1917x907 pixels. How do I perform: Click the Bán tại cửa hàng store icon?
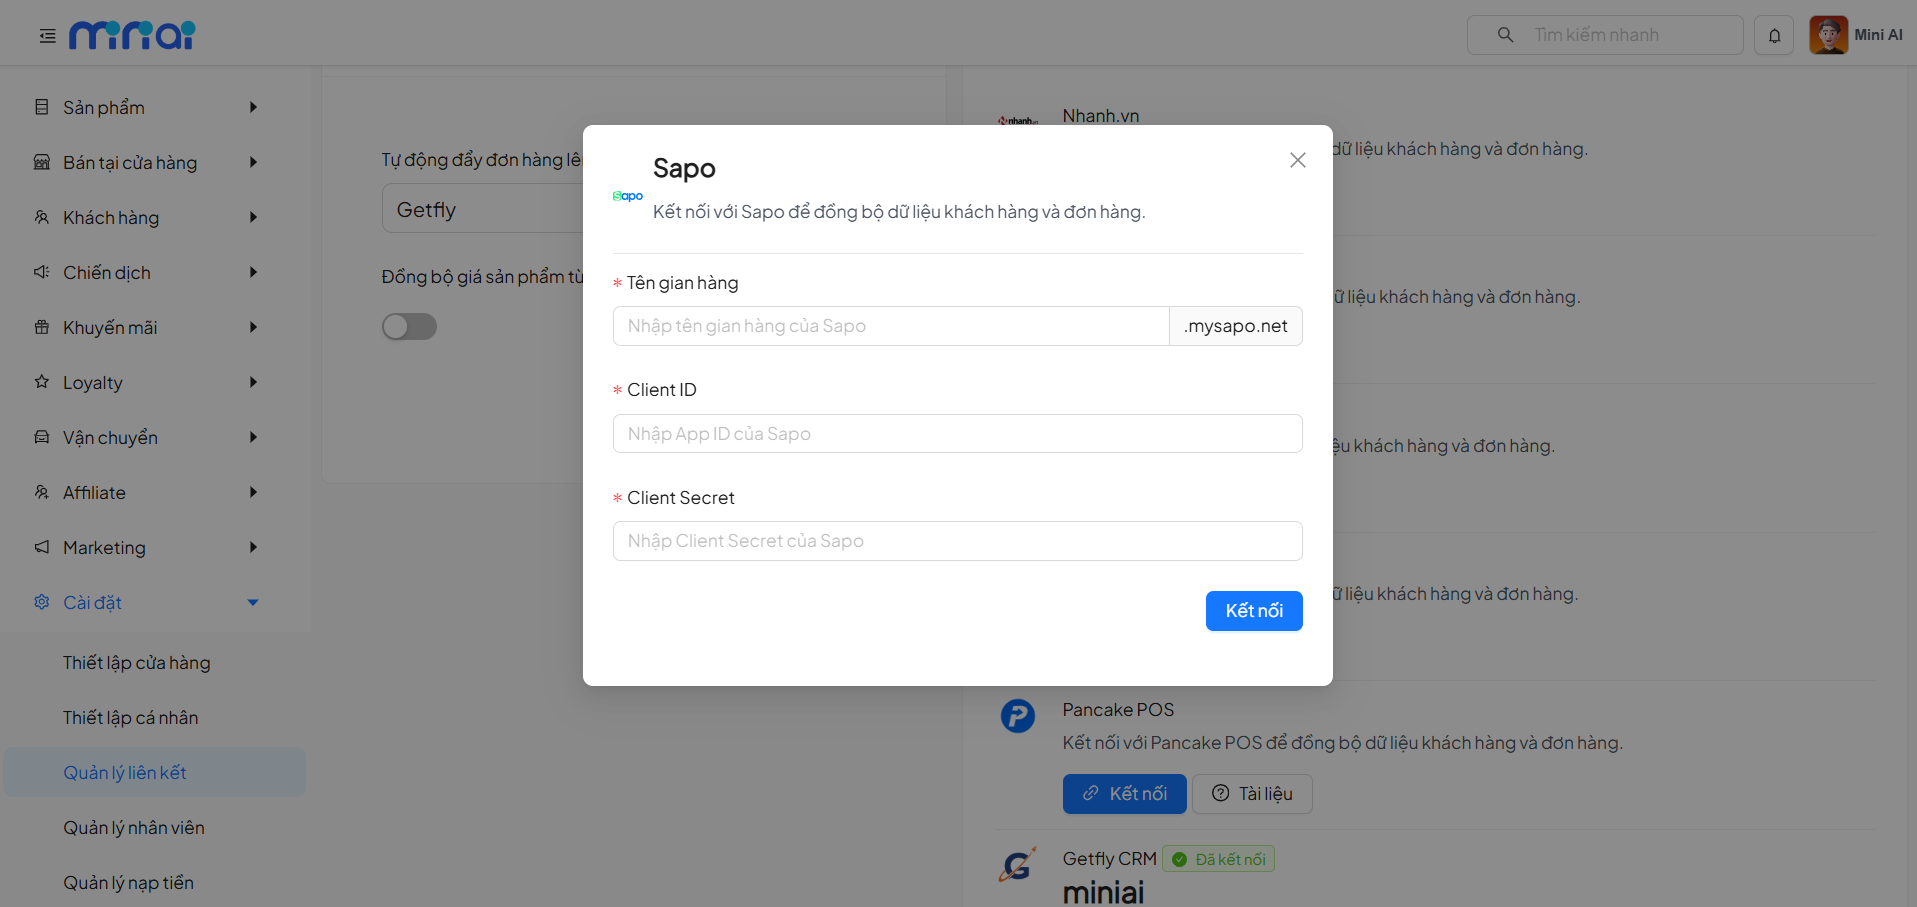point(41,162)
